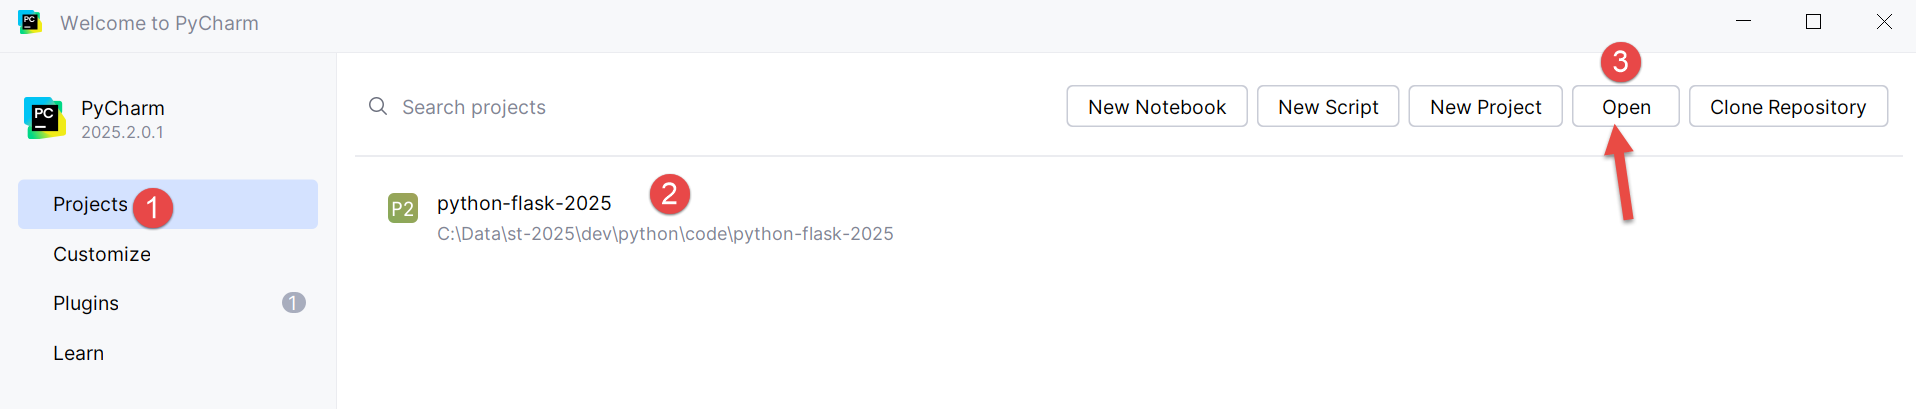
Task: Click the search magnifier icon
Action: coord(378,106)
